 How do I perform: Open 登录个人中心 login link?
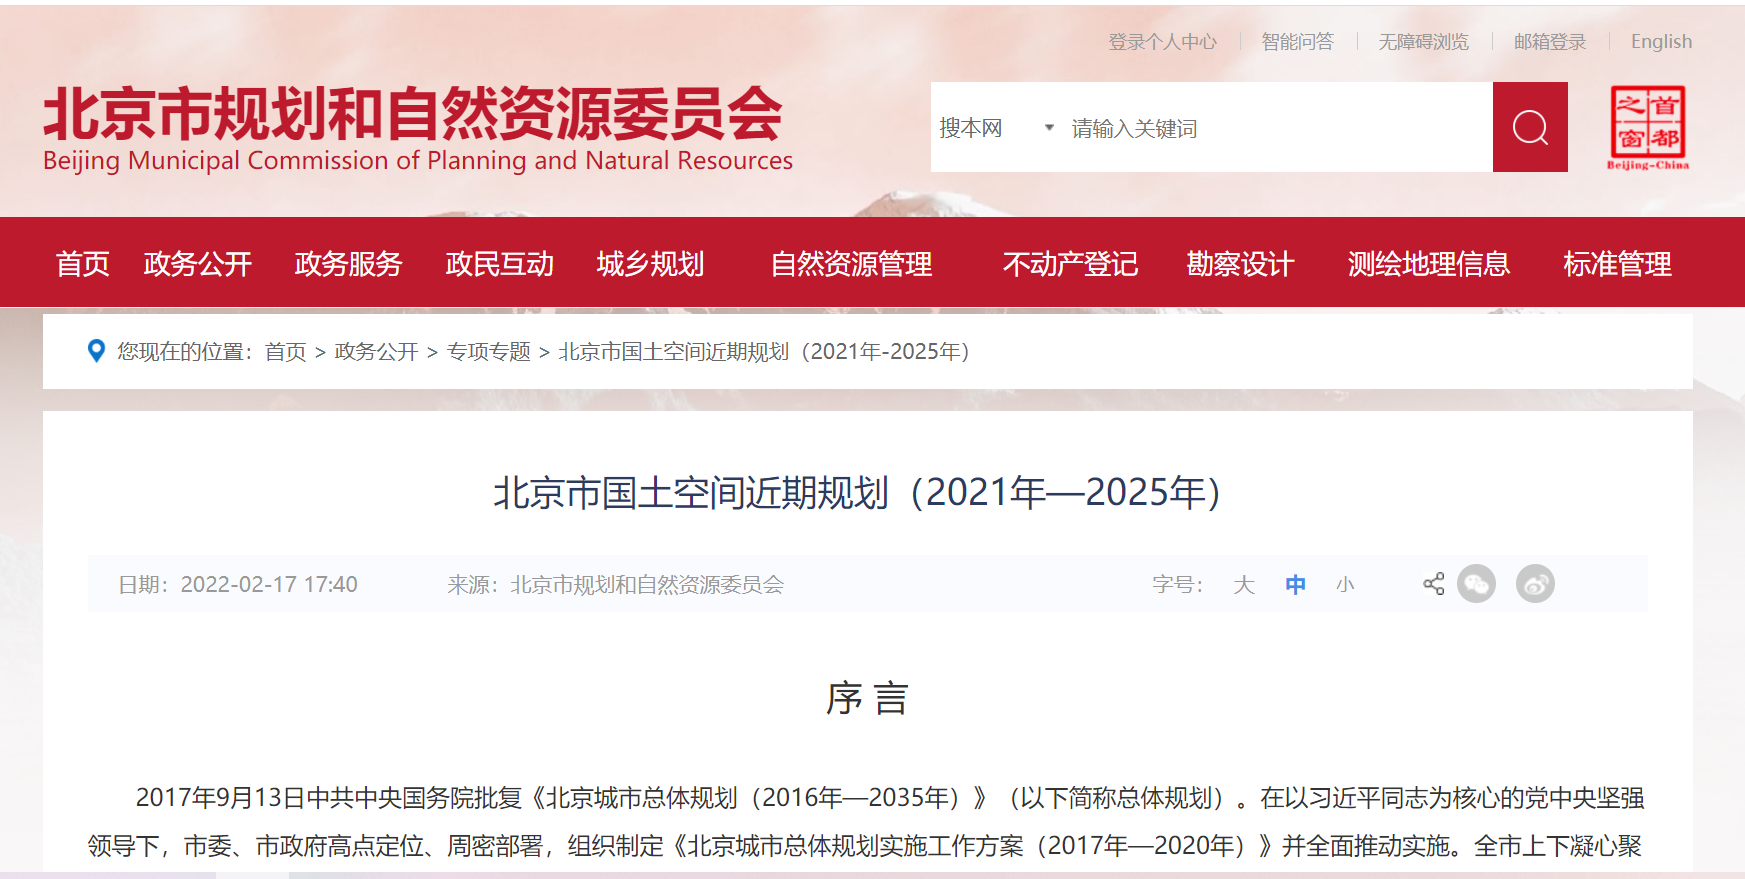[1162, 42]
